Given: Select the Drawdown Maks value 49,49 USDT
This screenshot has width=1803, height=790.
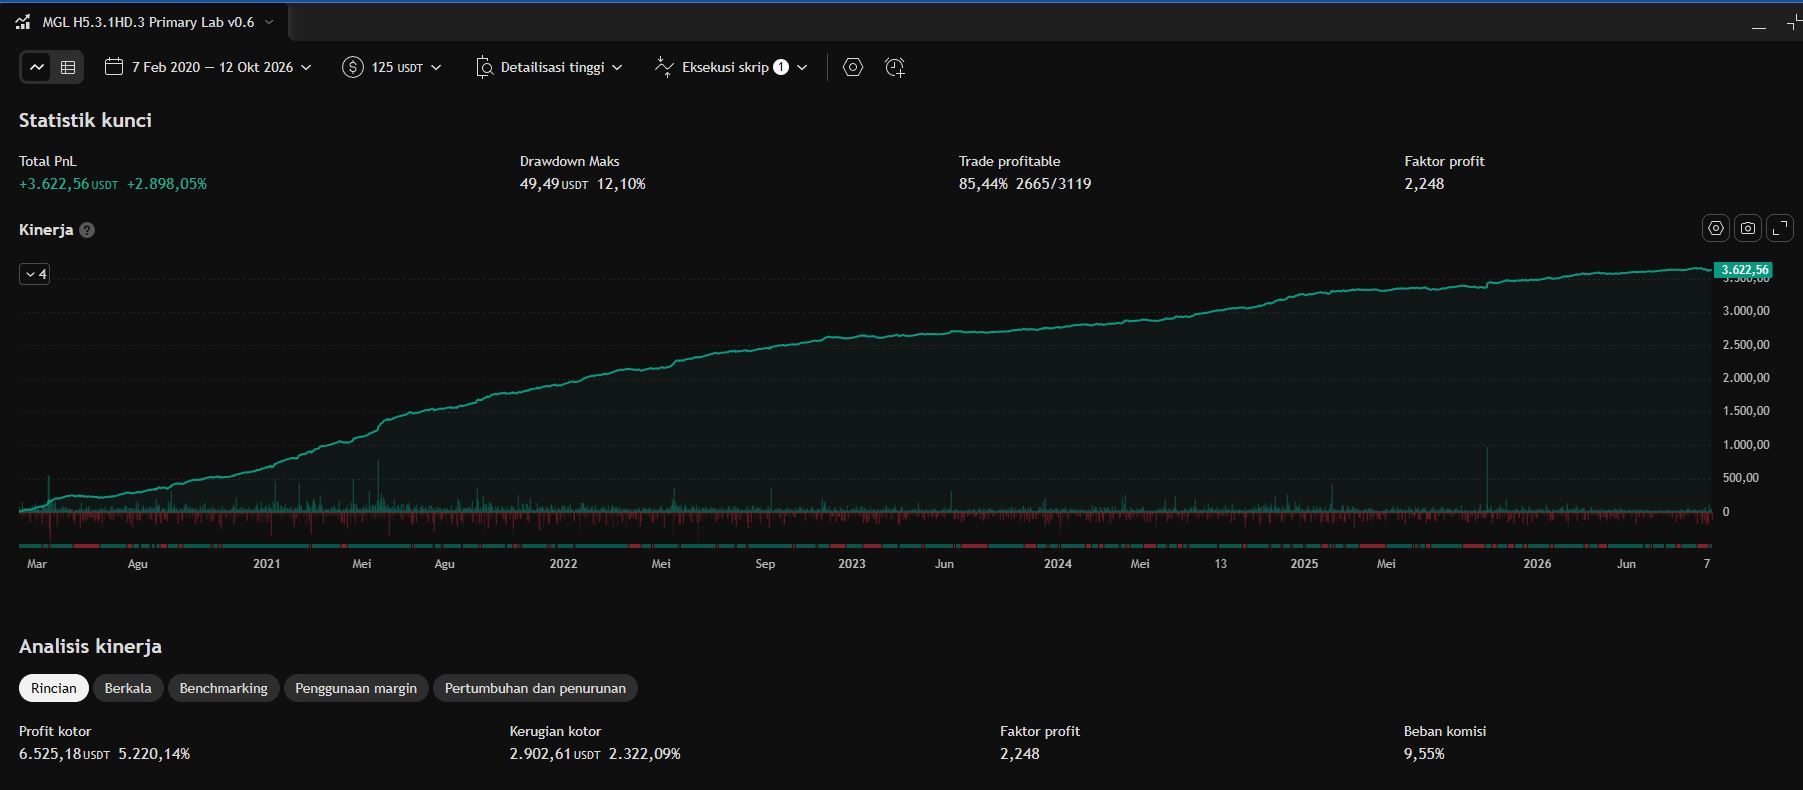Looking at the screenshot, I should click(554, 184).
